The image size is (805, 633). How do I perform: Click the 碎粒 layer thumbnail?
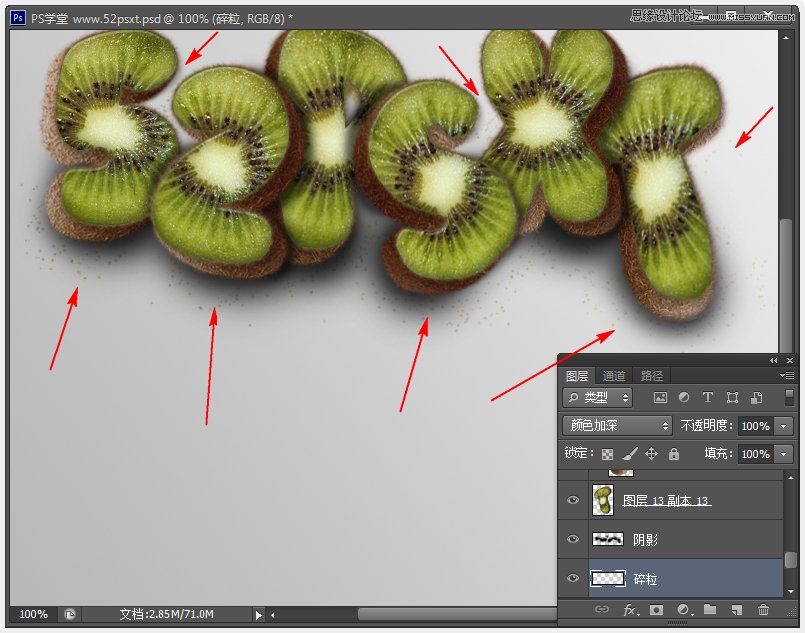pyautogui.click(x=608, y=578)
